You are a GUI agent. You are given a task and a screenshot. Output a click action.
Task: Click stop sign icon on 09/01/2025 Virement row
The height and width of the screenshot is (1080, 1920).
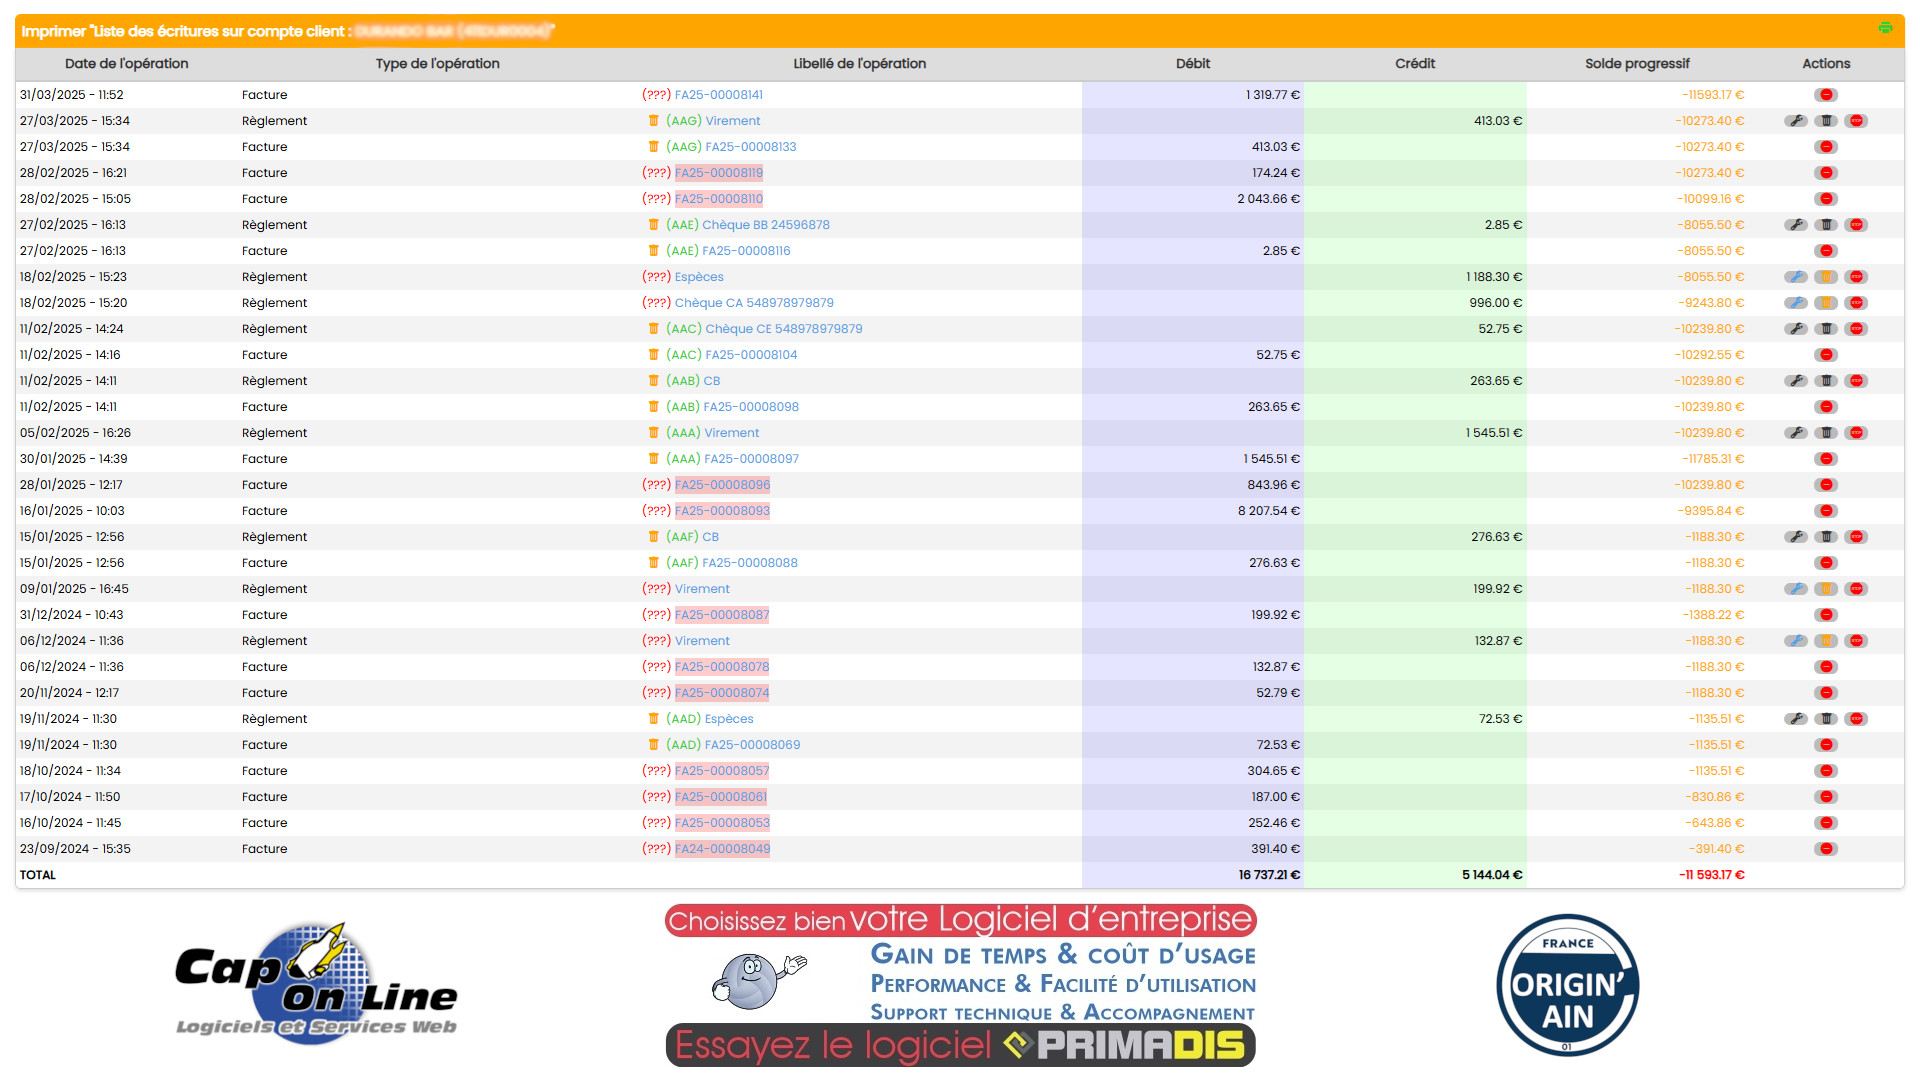pyautogui.click(x=1857, y=589)
